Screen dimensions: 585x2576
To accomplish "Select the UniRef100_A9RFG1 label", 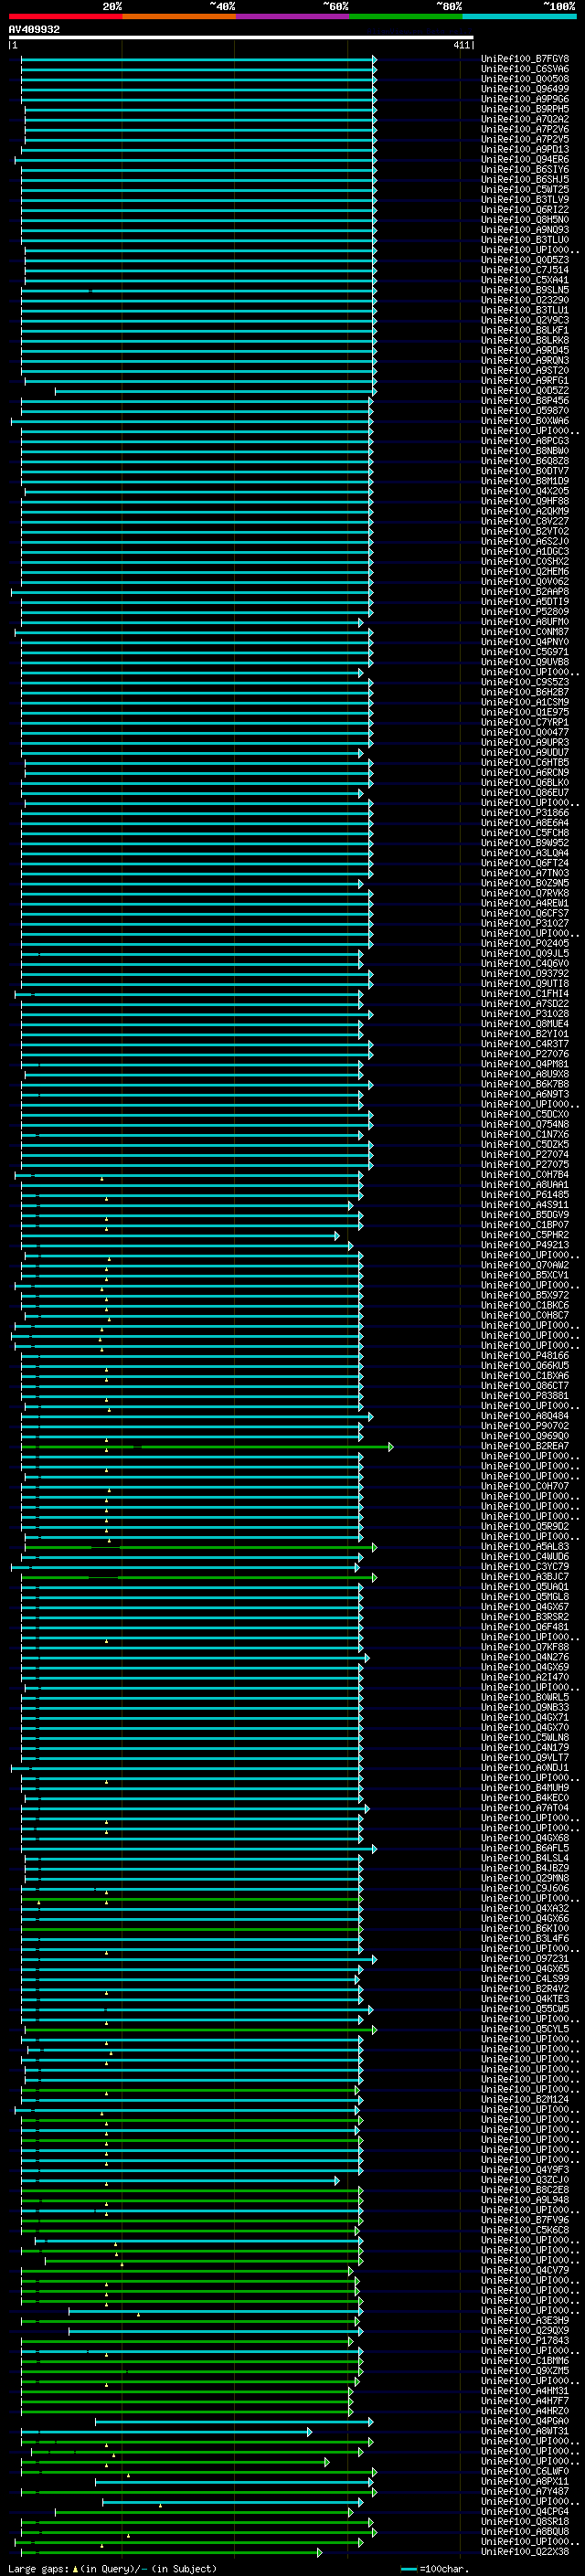I will (x=525, y=381).
